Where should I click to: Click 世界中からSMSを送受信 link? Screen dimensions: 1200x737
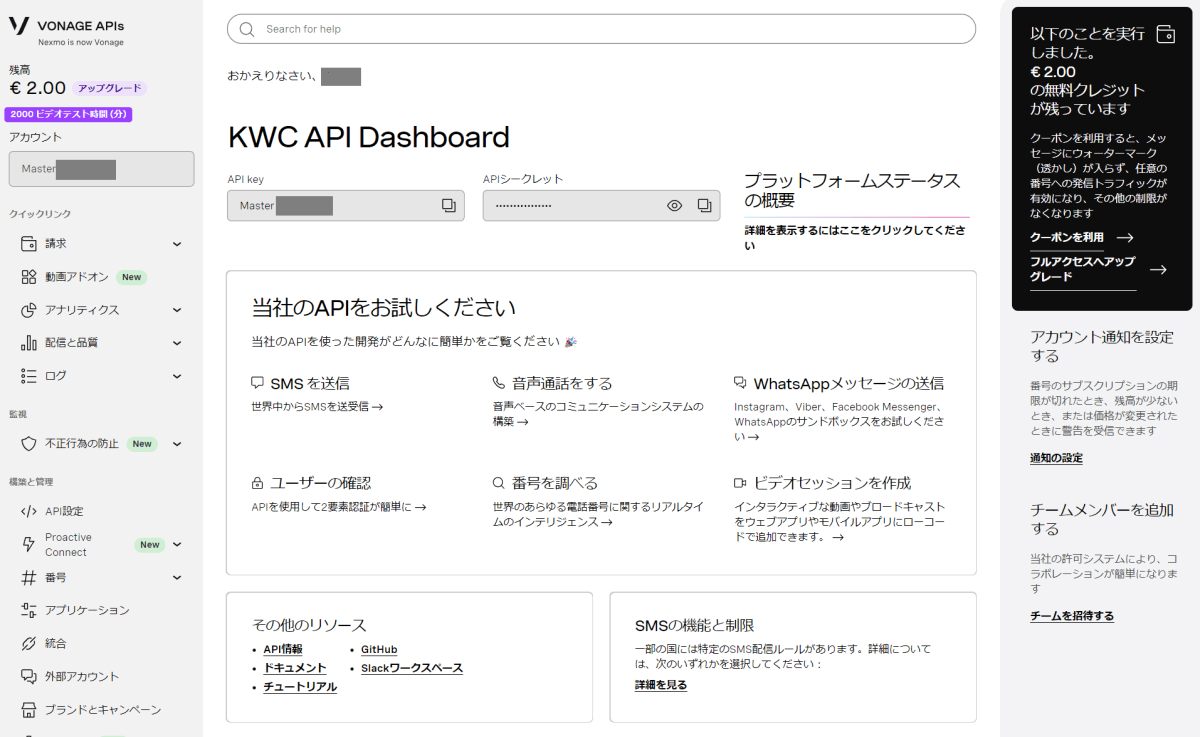[317, 407]
